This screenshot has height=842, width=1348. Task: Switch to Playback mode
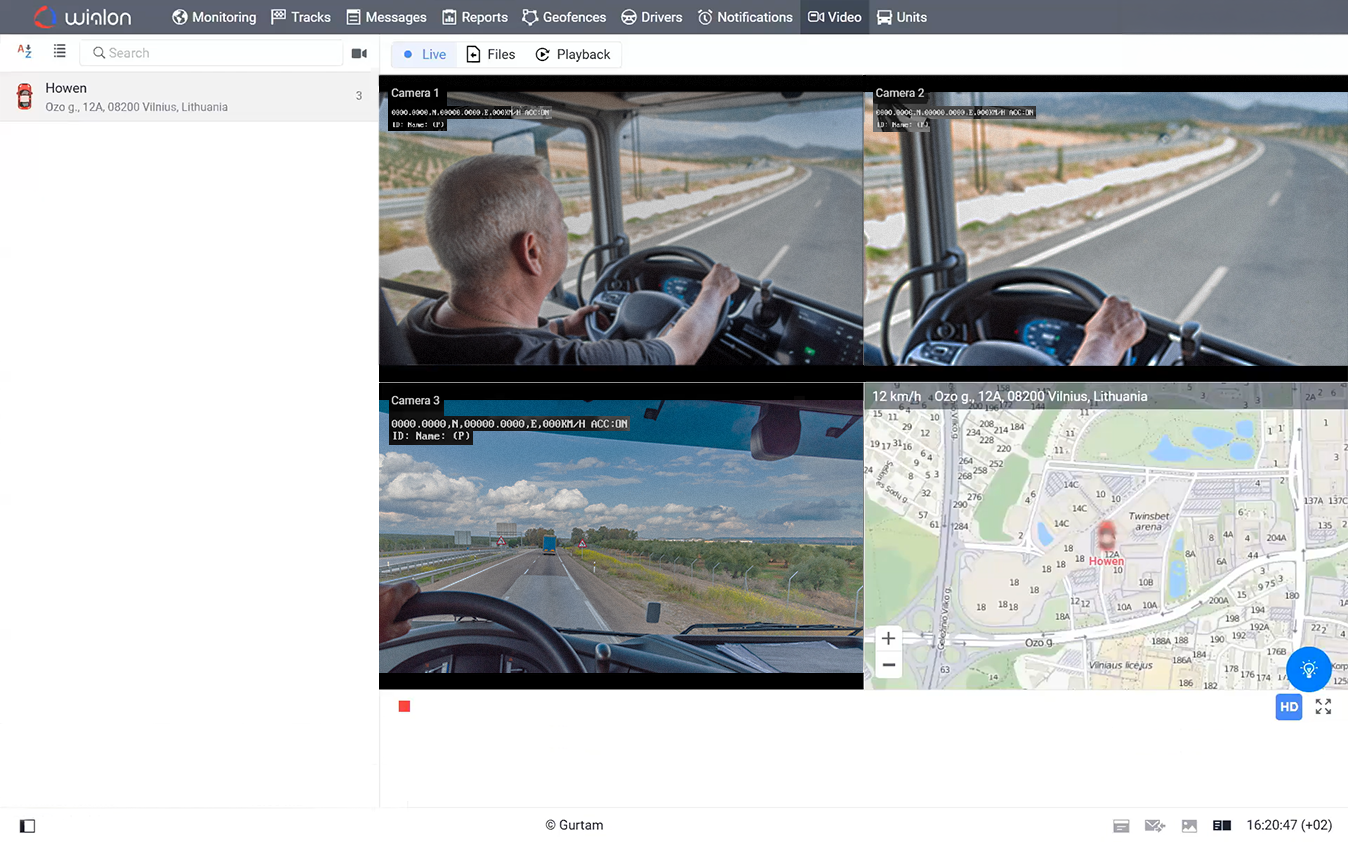pos(573,55)
